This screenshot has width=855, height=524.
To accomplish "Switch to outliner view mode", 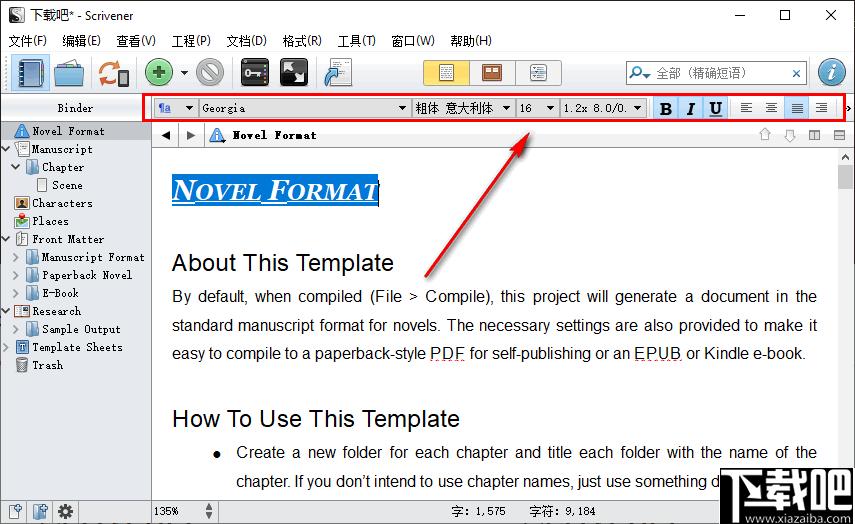I will click(x=538, y=73).
